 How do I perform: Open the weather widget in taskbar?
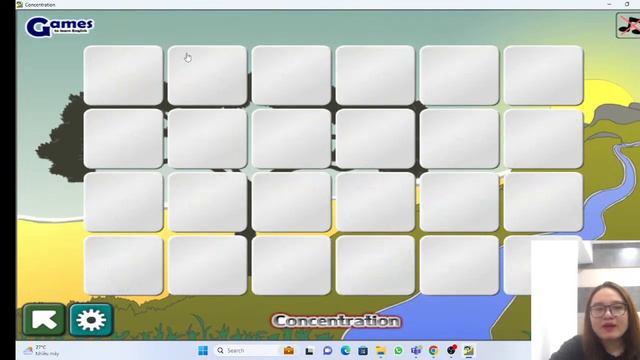pos(41,351)
